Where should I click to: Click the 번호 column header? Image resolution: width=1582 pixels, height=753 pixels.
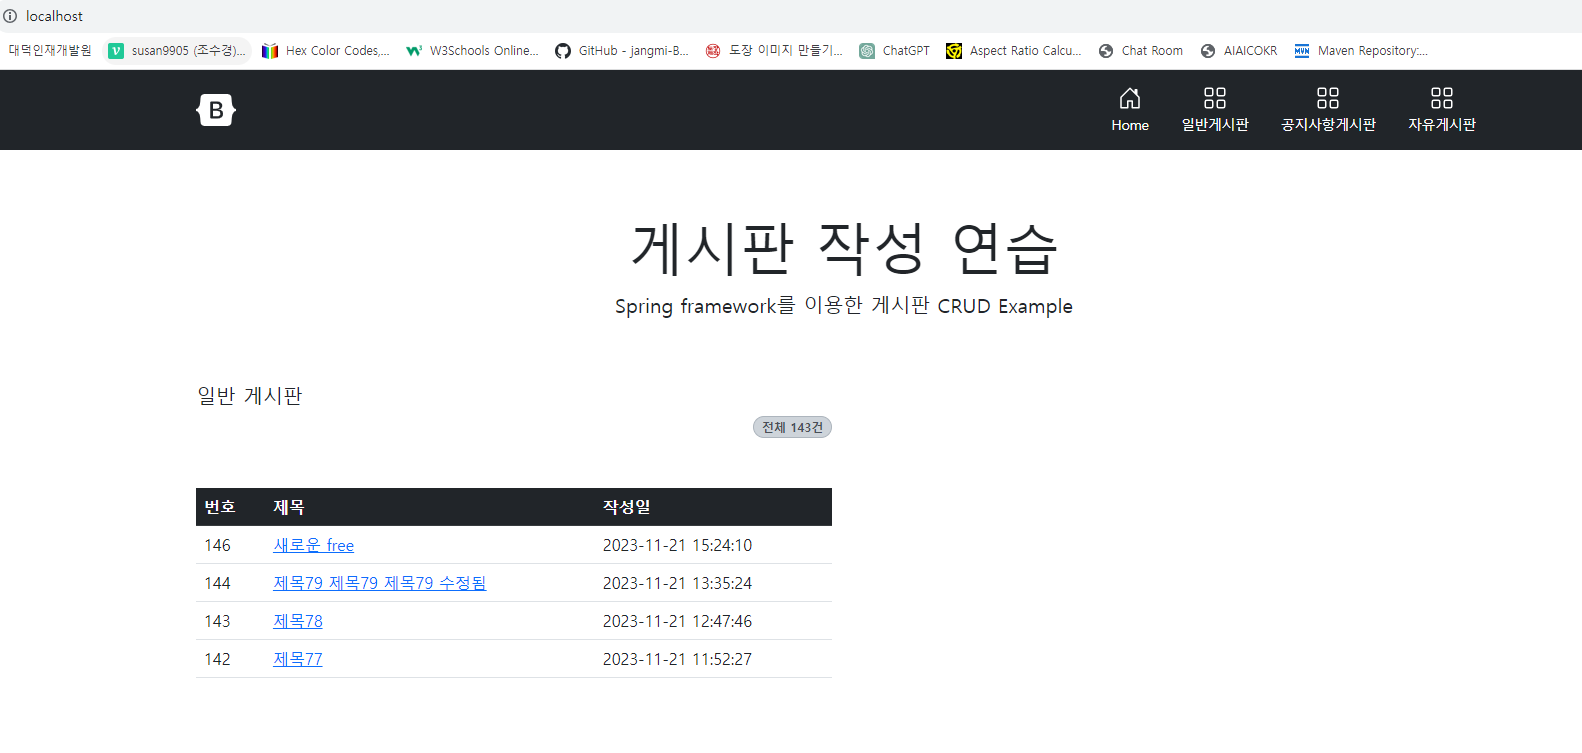(220, 507)
